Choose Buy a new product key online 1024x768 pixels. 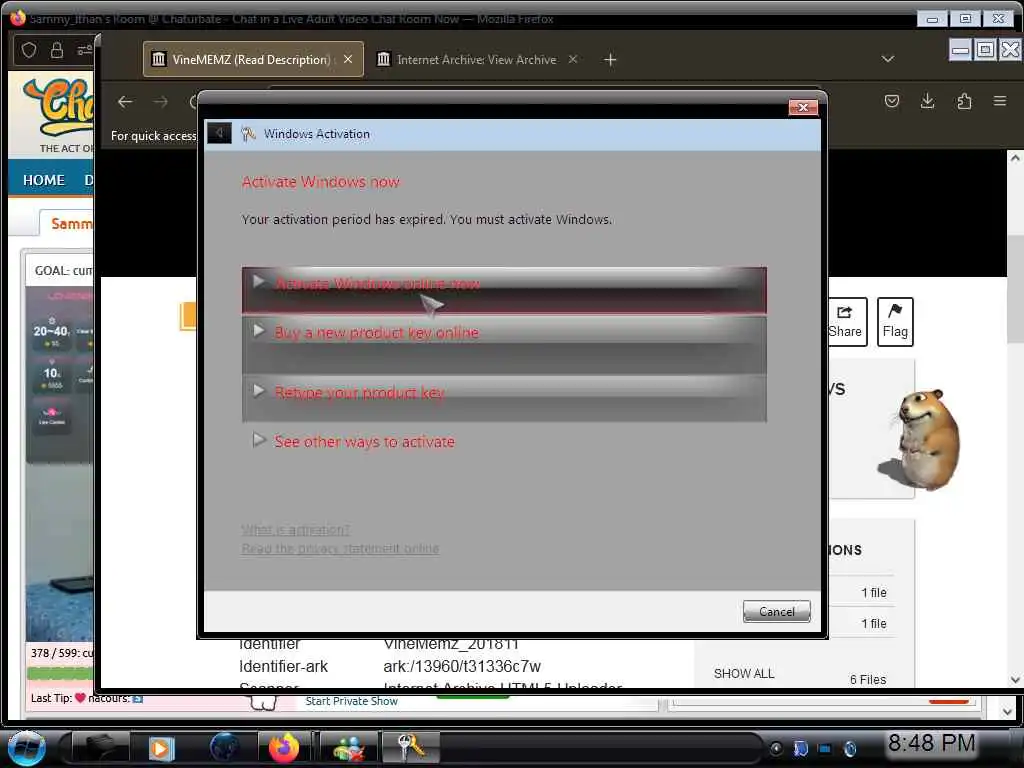click(504, 345)
